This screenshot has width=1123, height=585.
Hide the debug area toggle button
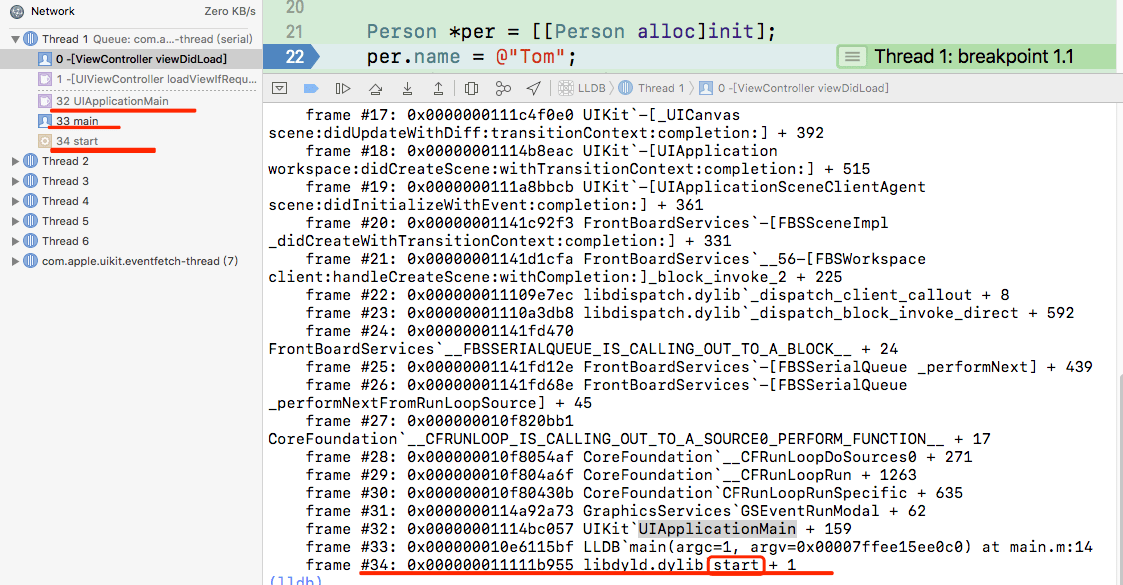coord(280,88)
